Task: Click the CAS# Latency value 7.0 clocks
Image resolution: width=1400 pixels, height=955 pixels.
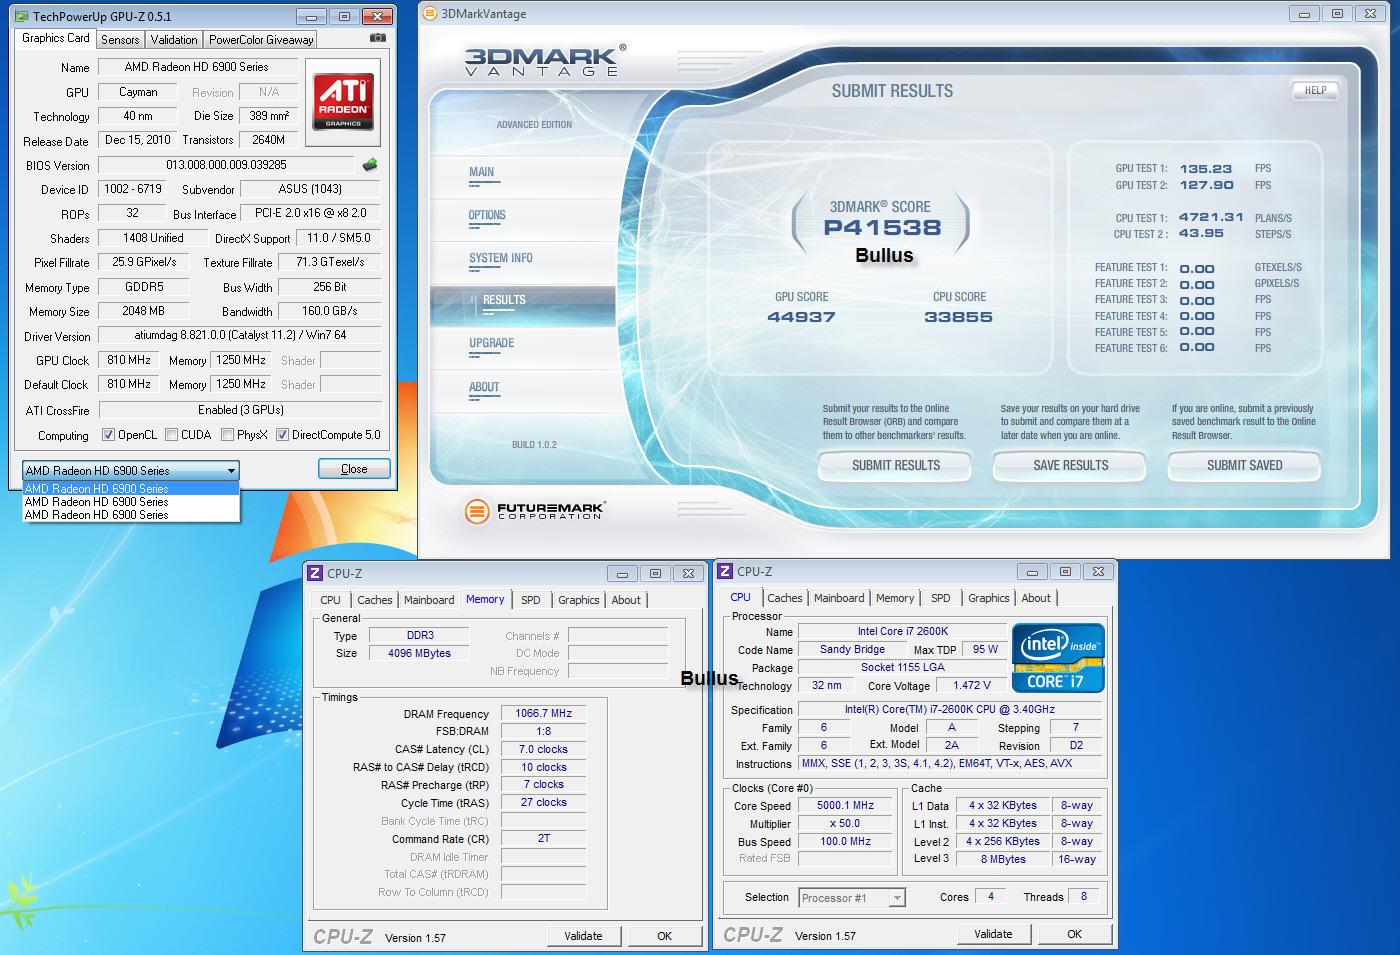Action: [x=543, y=749]
